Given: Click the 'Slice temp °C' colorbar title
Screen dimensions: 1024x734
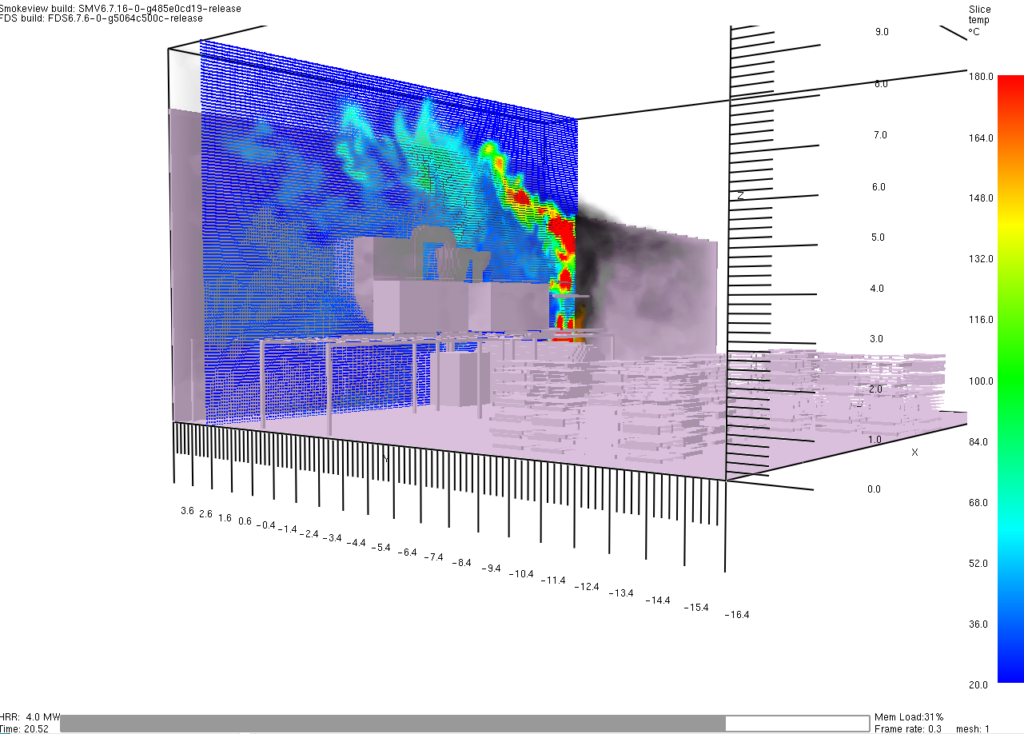Looking at the screenshot, I should (979, 20).
